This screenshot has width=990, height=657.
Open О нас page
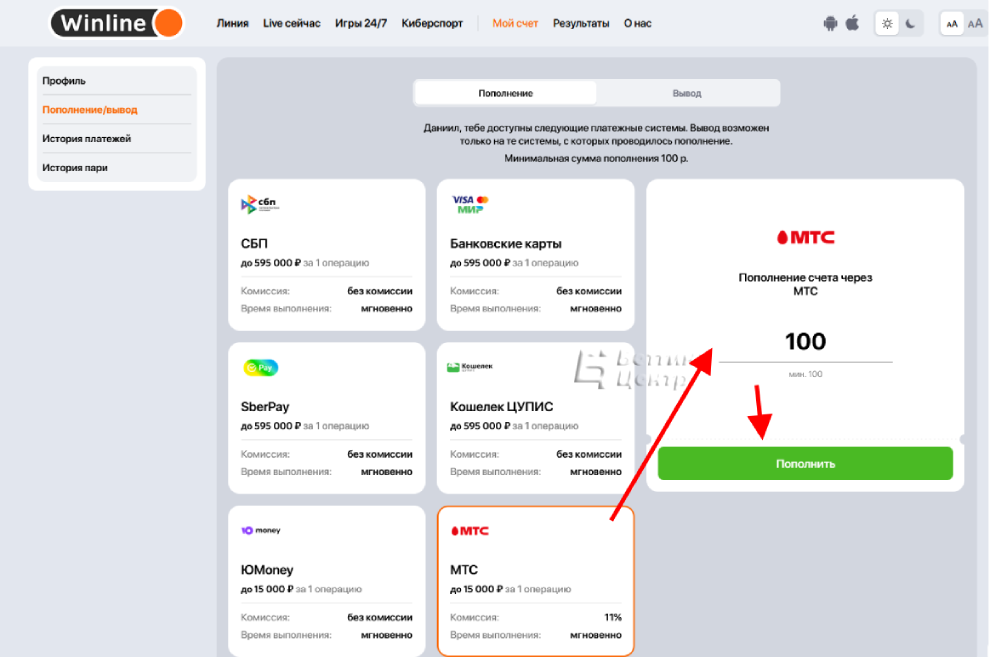(x=638, y=23)
